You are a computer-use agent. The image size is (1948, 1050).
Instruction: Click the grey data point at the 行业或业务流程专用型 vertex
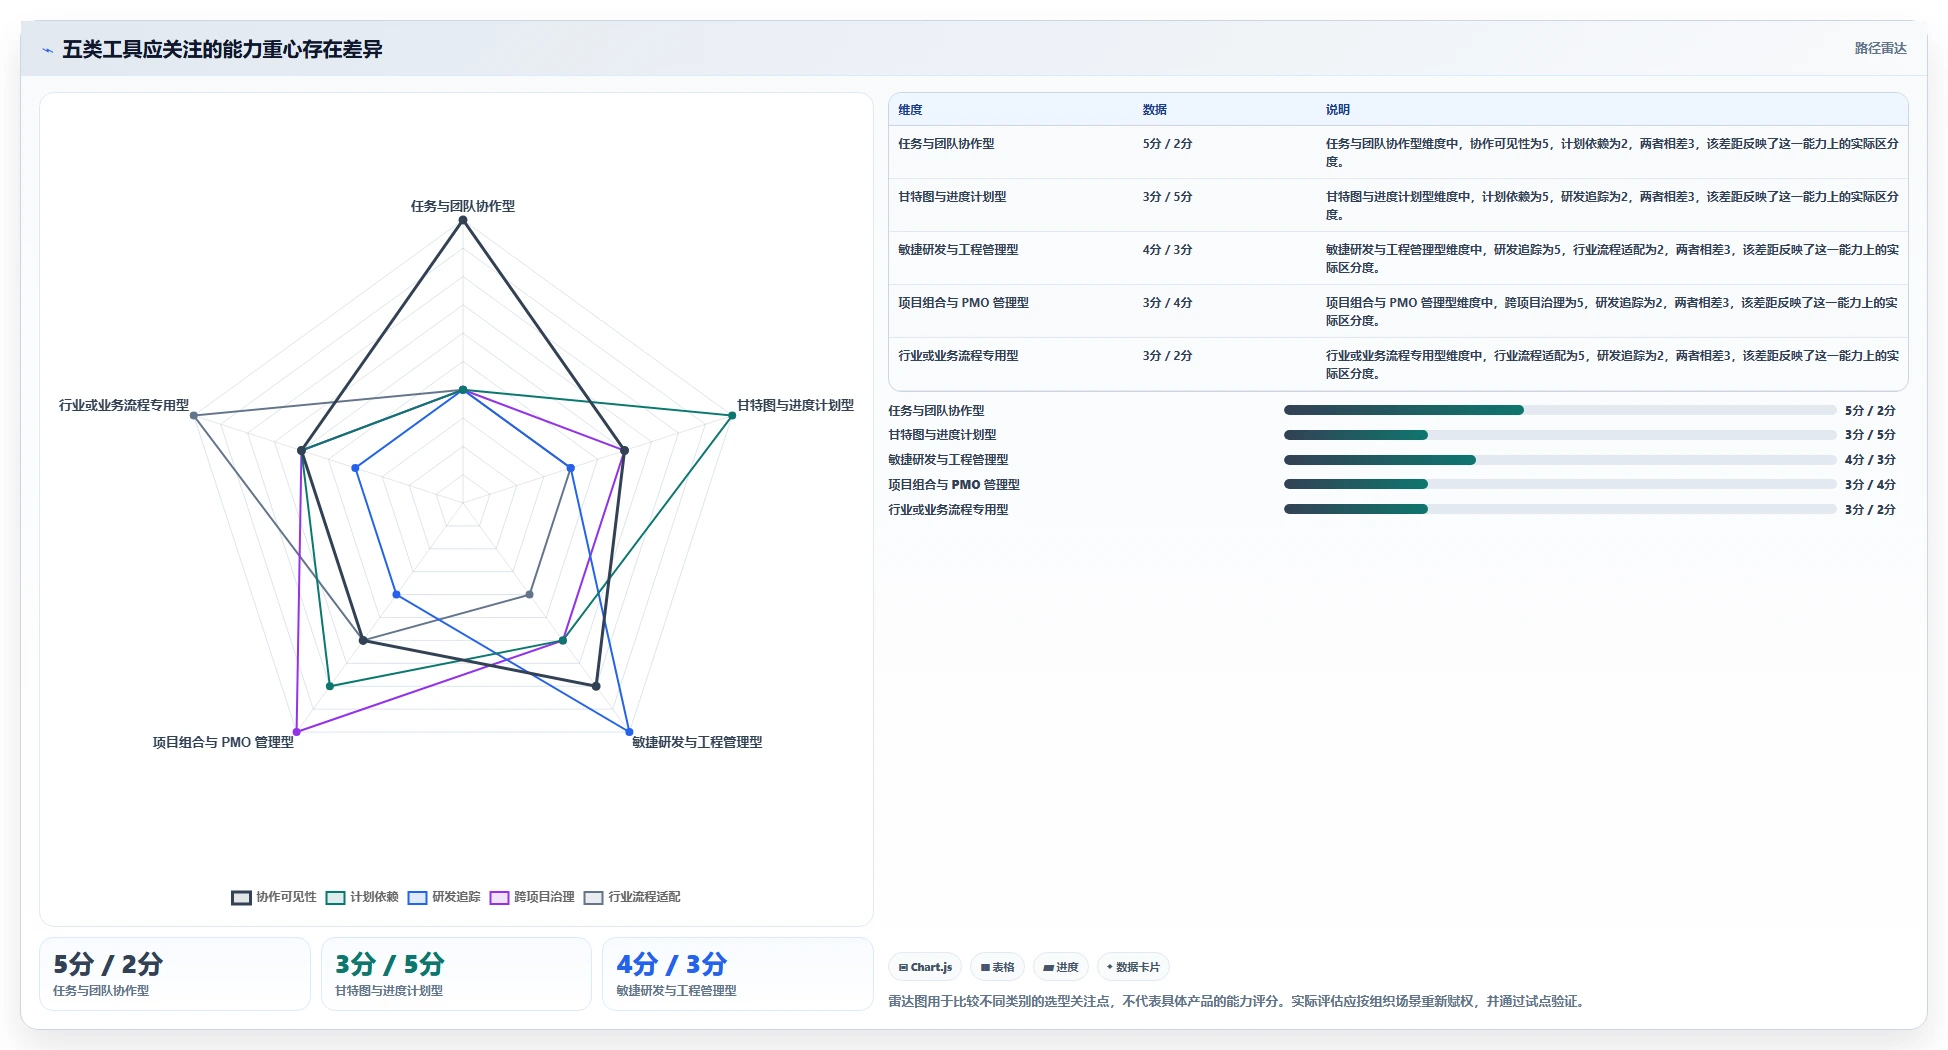click(194, 415)
